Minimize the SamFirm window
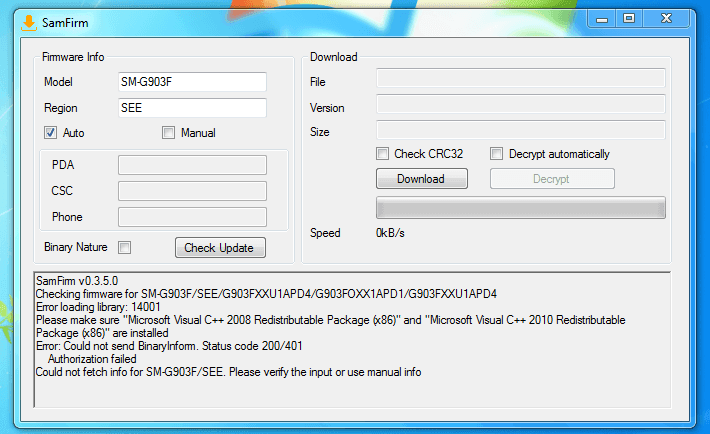The image size is (710, 434). [x=602, y=19]
